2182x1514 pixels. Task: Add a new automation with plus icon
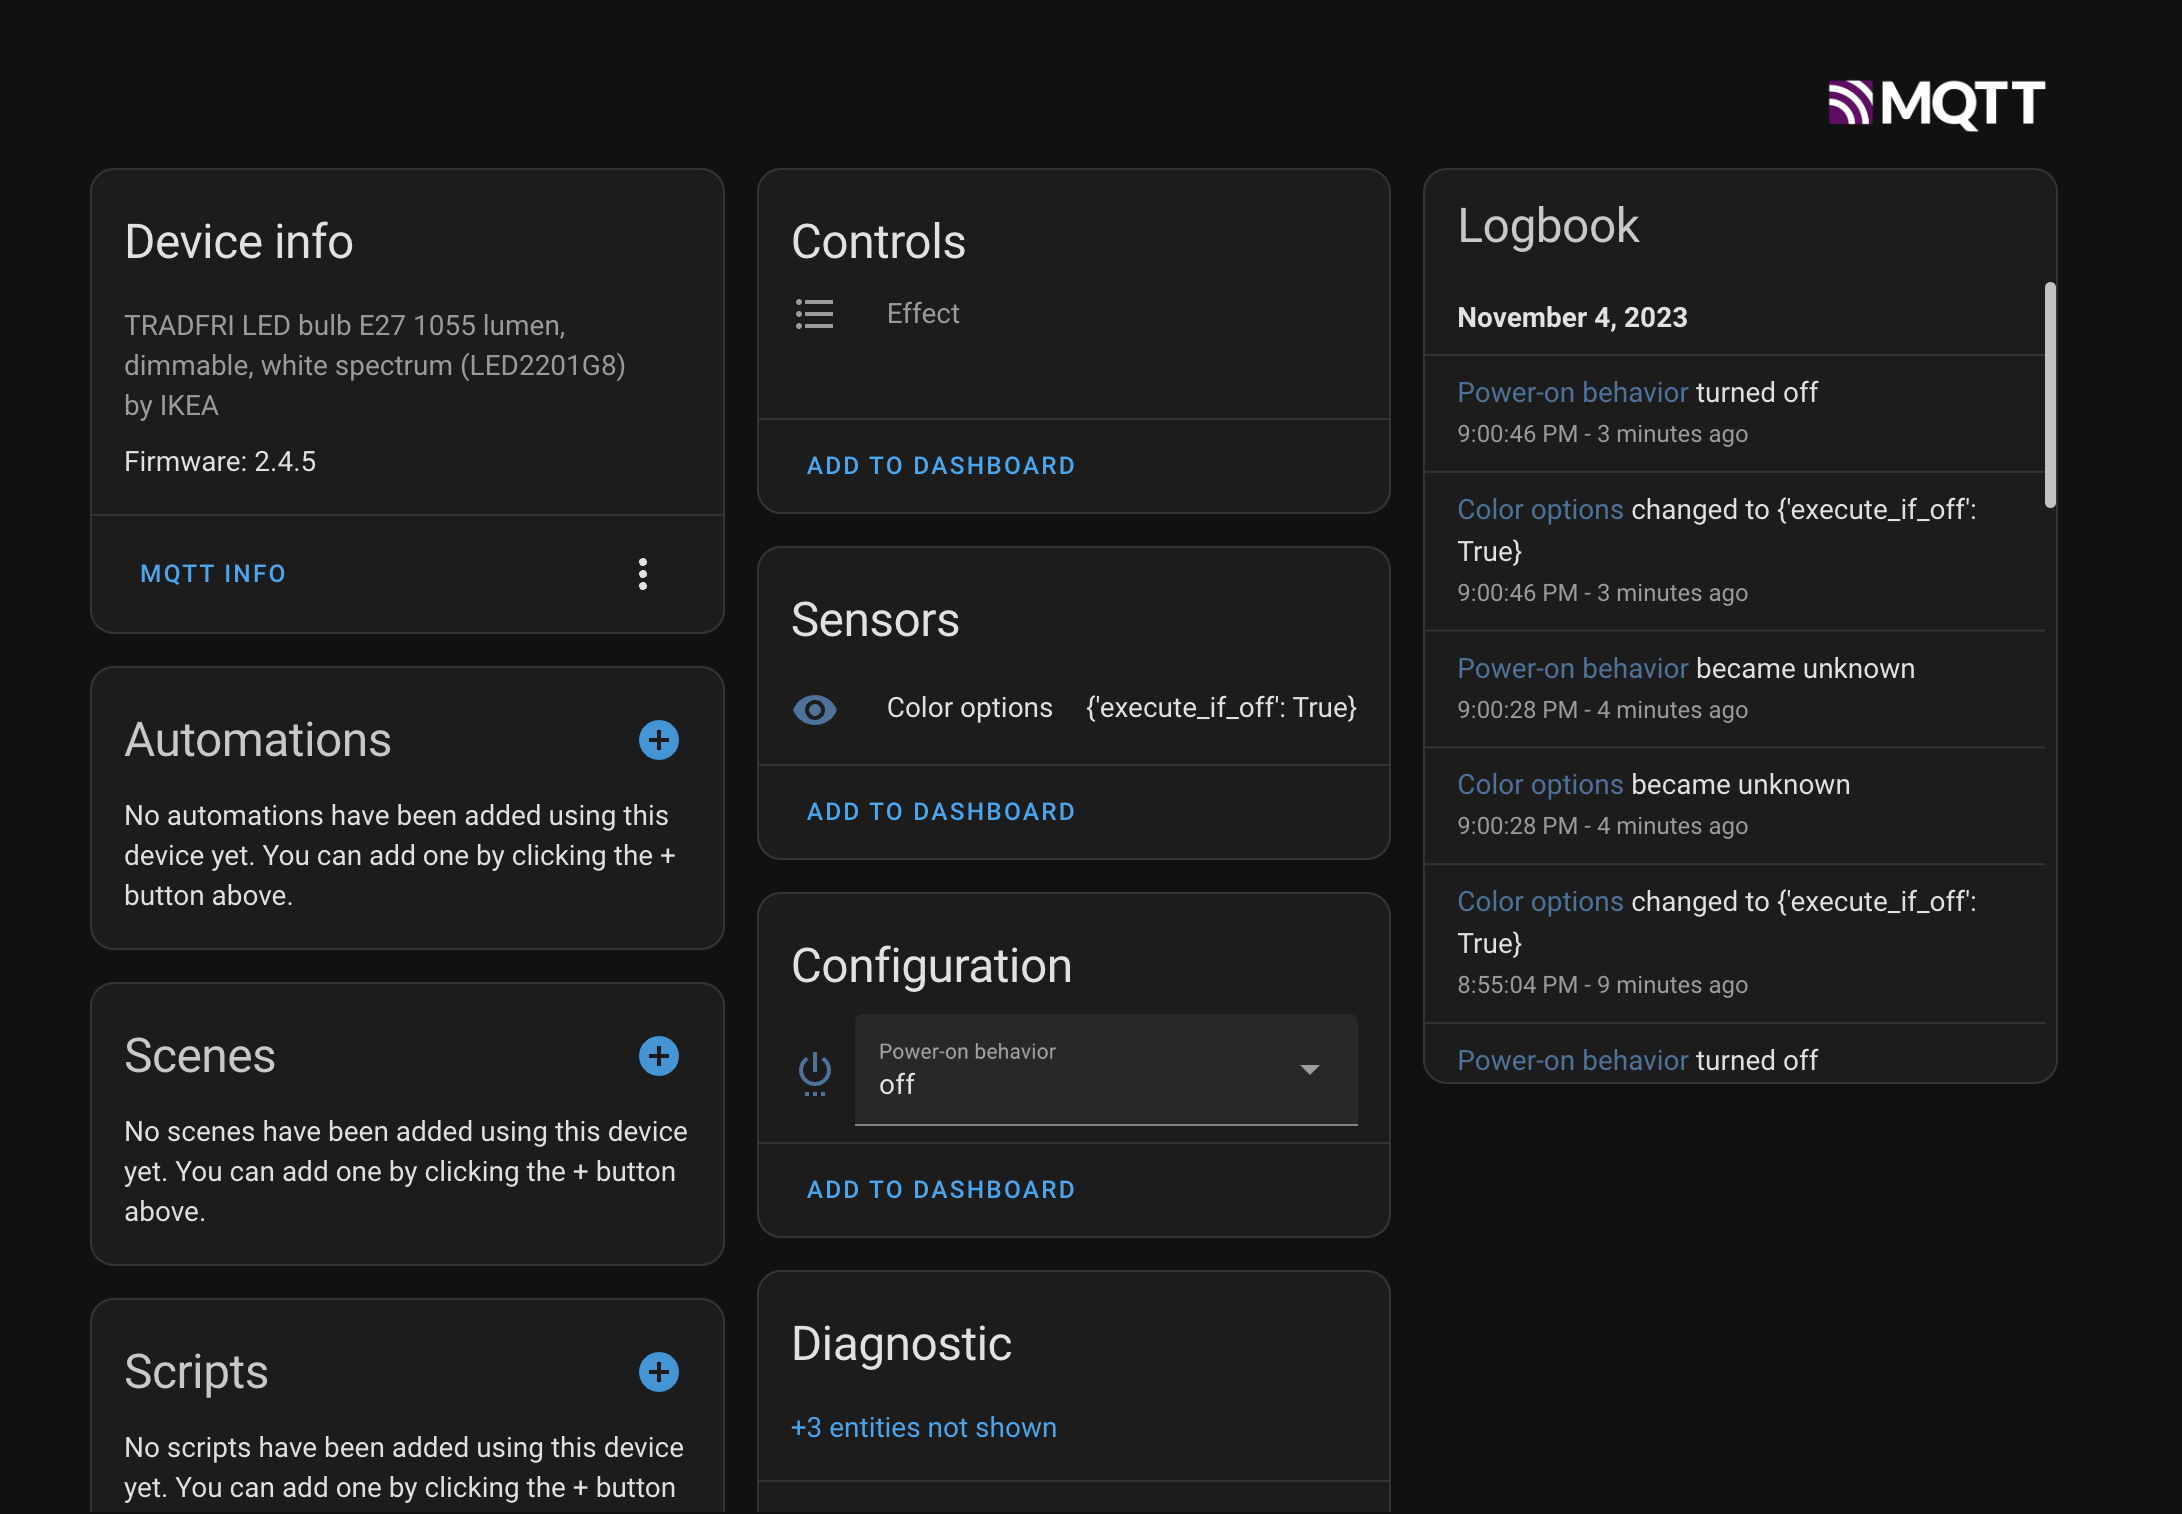click(658, 740)
